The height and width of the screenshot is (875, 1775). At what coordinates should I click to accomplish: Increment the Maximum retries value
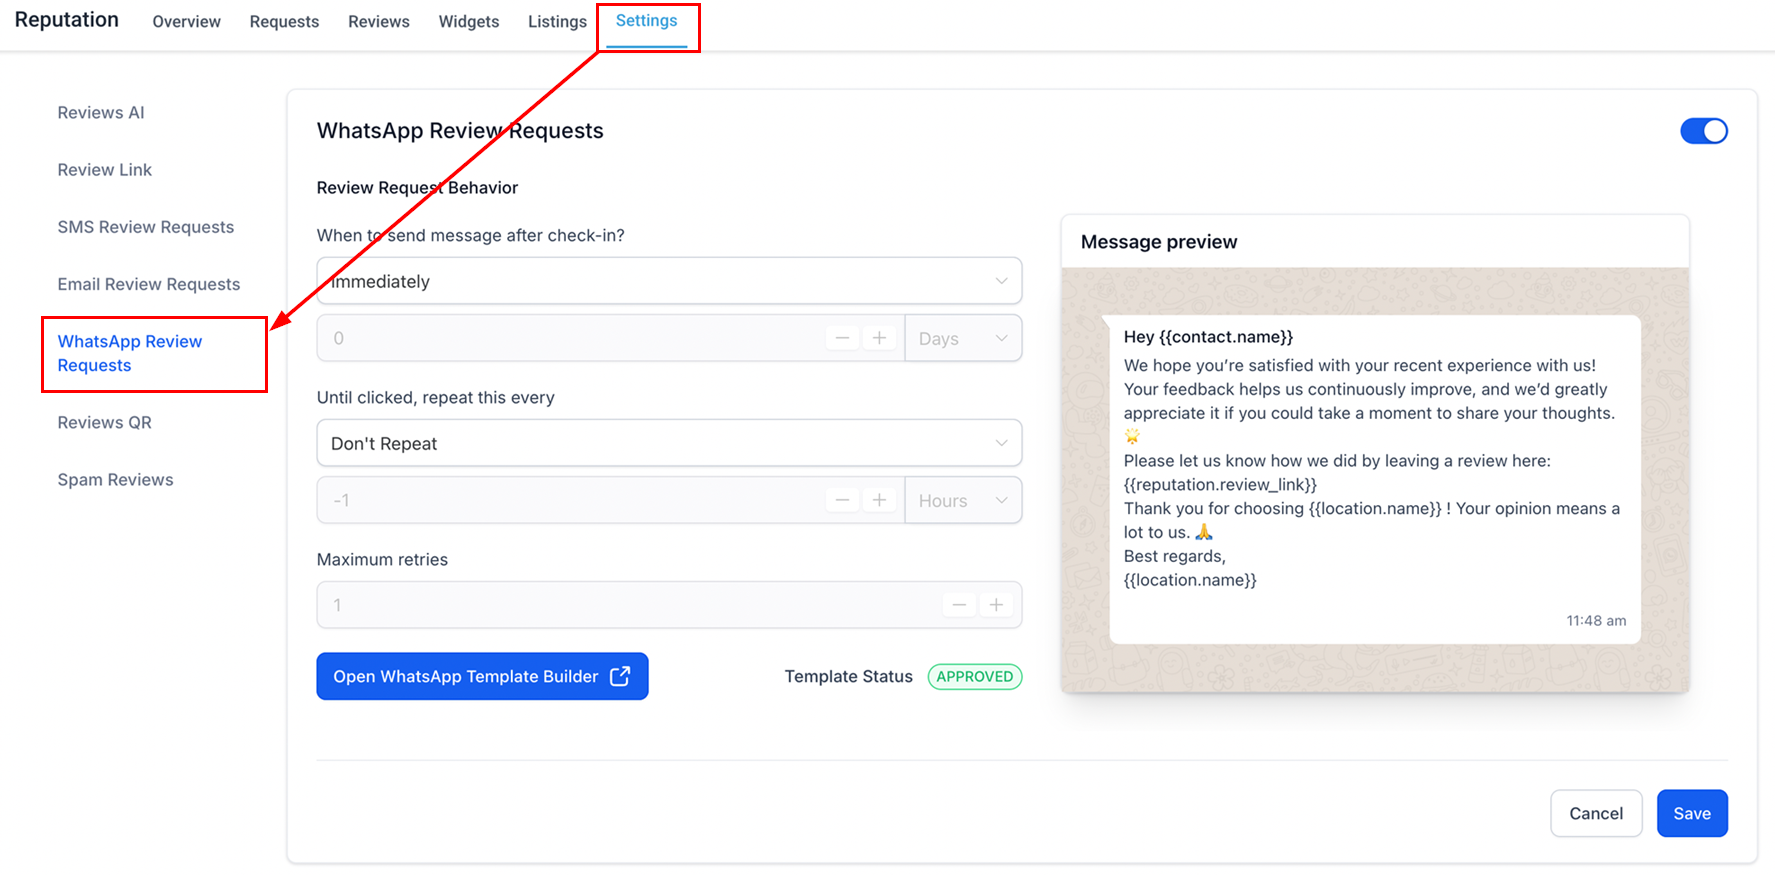click(996, 605)
